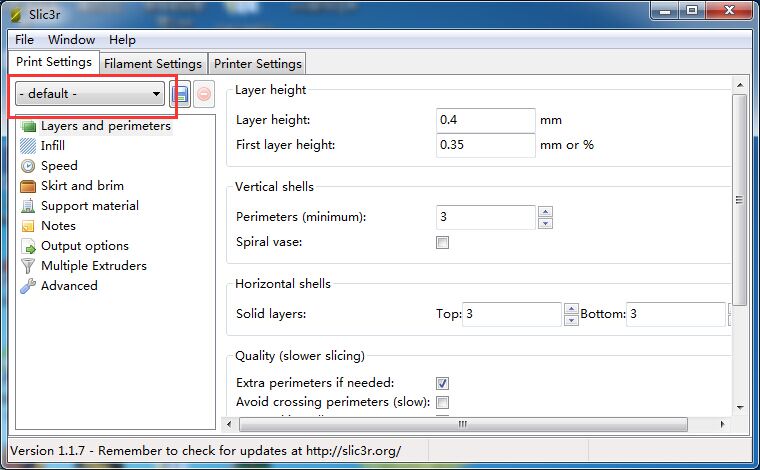
Task: Go to Support material settings
Action: pos(90,206)
